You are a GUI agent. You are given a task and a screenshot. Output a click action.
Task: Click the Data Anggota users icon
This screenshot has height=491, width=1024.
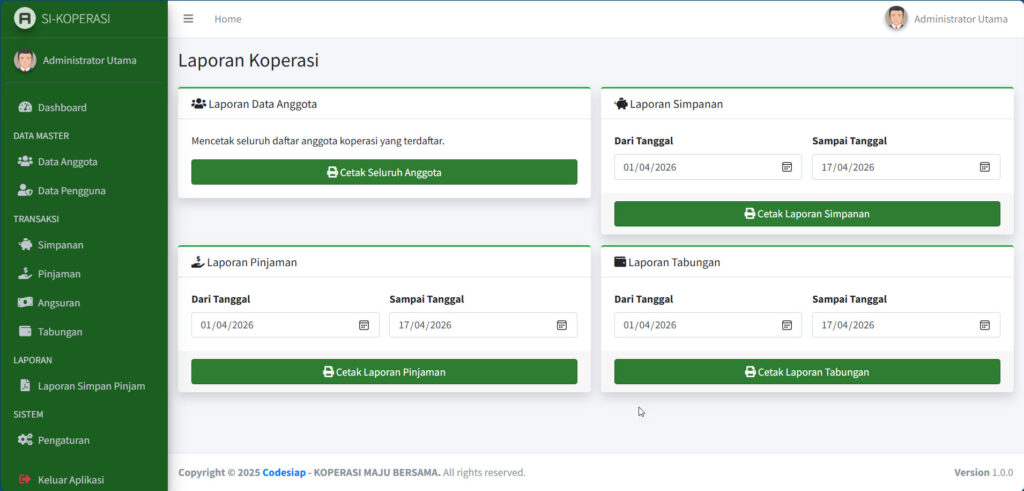(25, 161)
